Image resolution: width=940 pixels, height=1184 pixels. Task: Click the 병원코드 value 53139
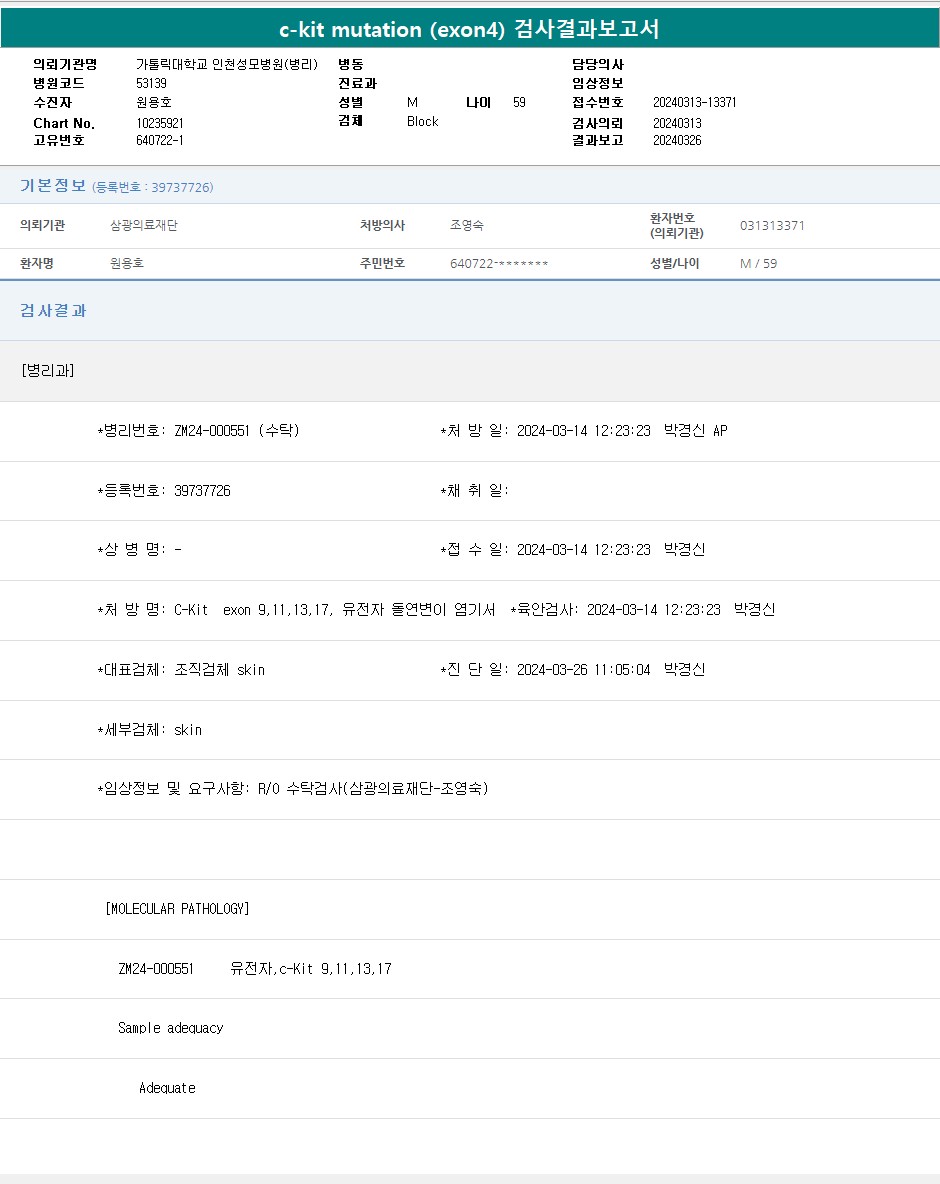[x=151, y=83]
